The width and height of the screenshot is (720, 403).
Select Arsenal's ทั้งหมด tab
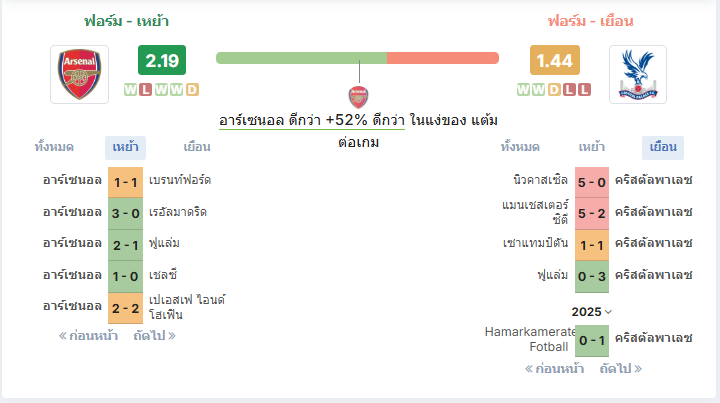54,147
